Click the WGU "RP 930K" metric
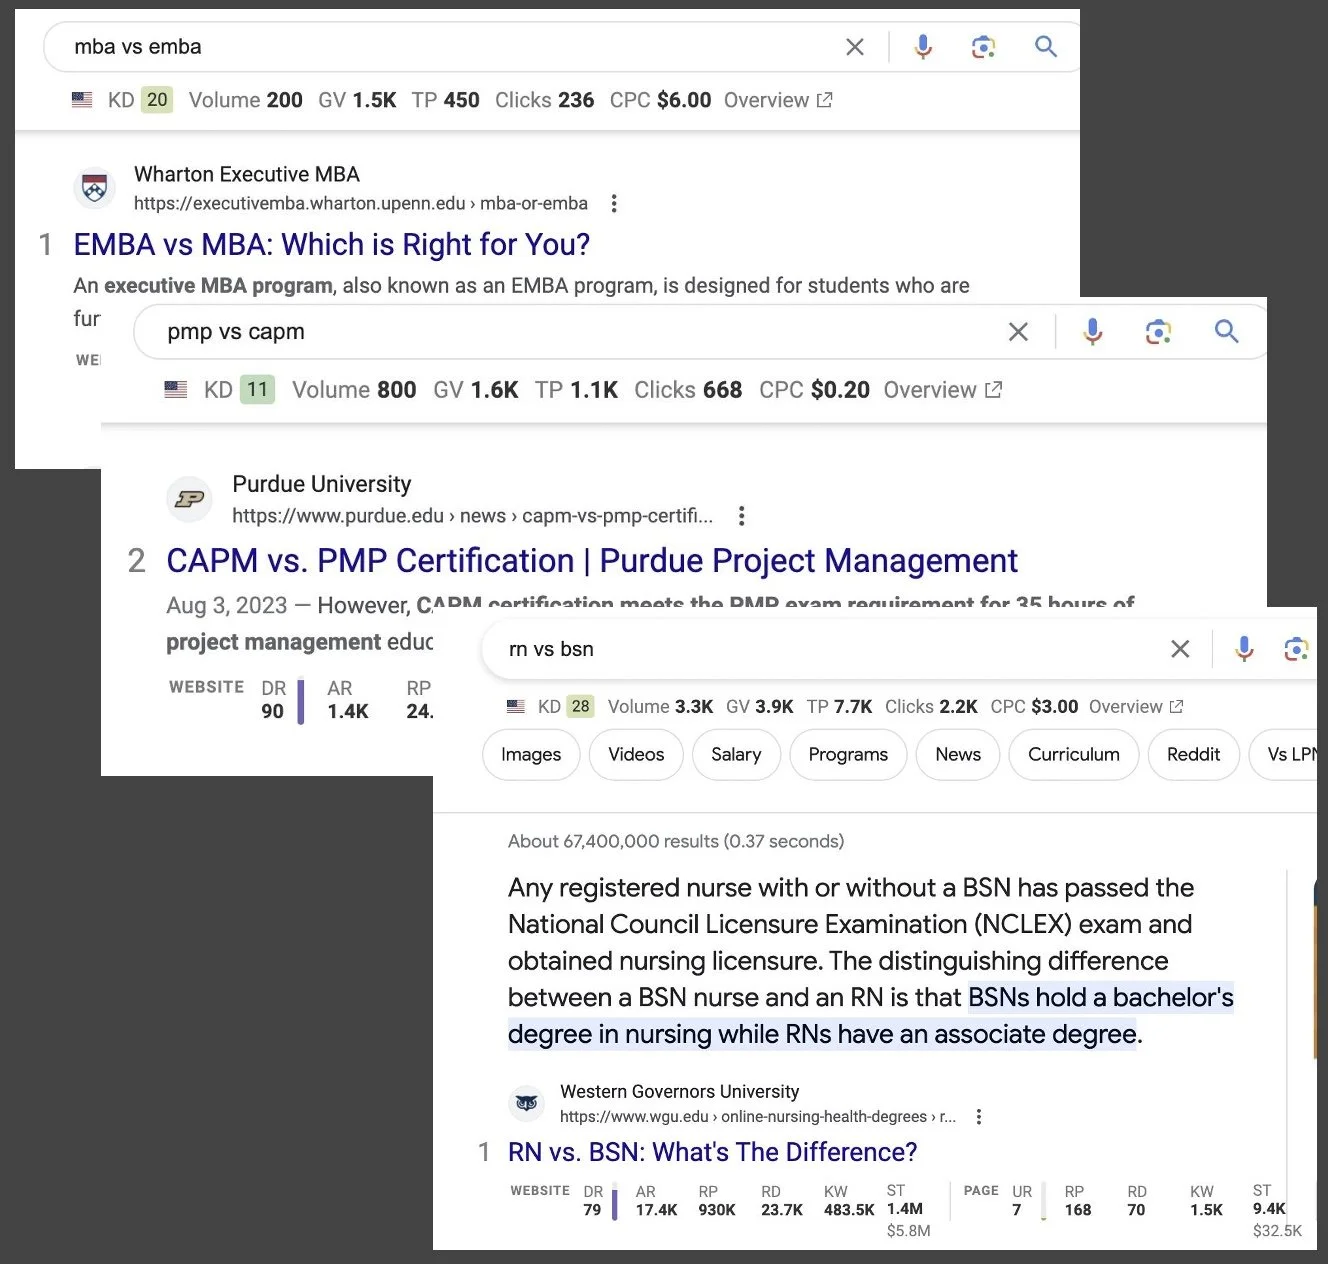The width and height of the screenshot is (1328, 1264). coord(717,1201)
